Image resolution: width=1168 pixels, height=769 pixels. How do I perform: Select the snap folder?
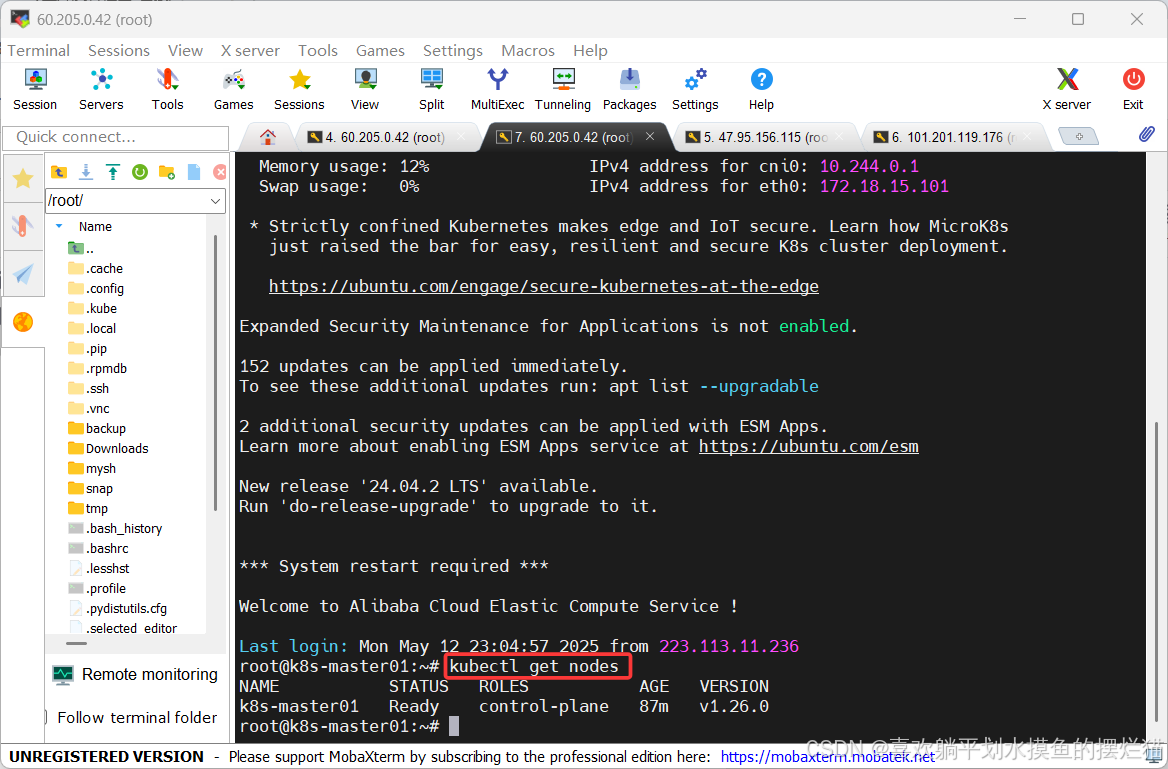90,489
